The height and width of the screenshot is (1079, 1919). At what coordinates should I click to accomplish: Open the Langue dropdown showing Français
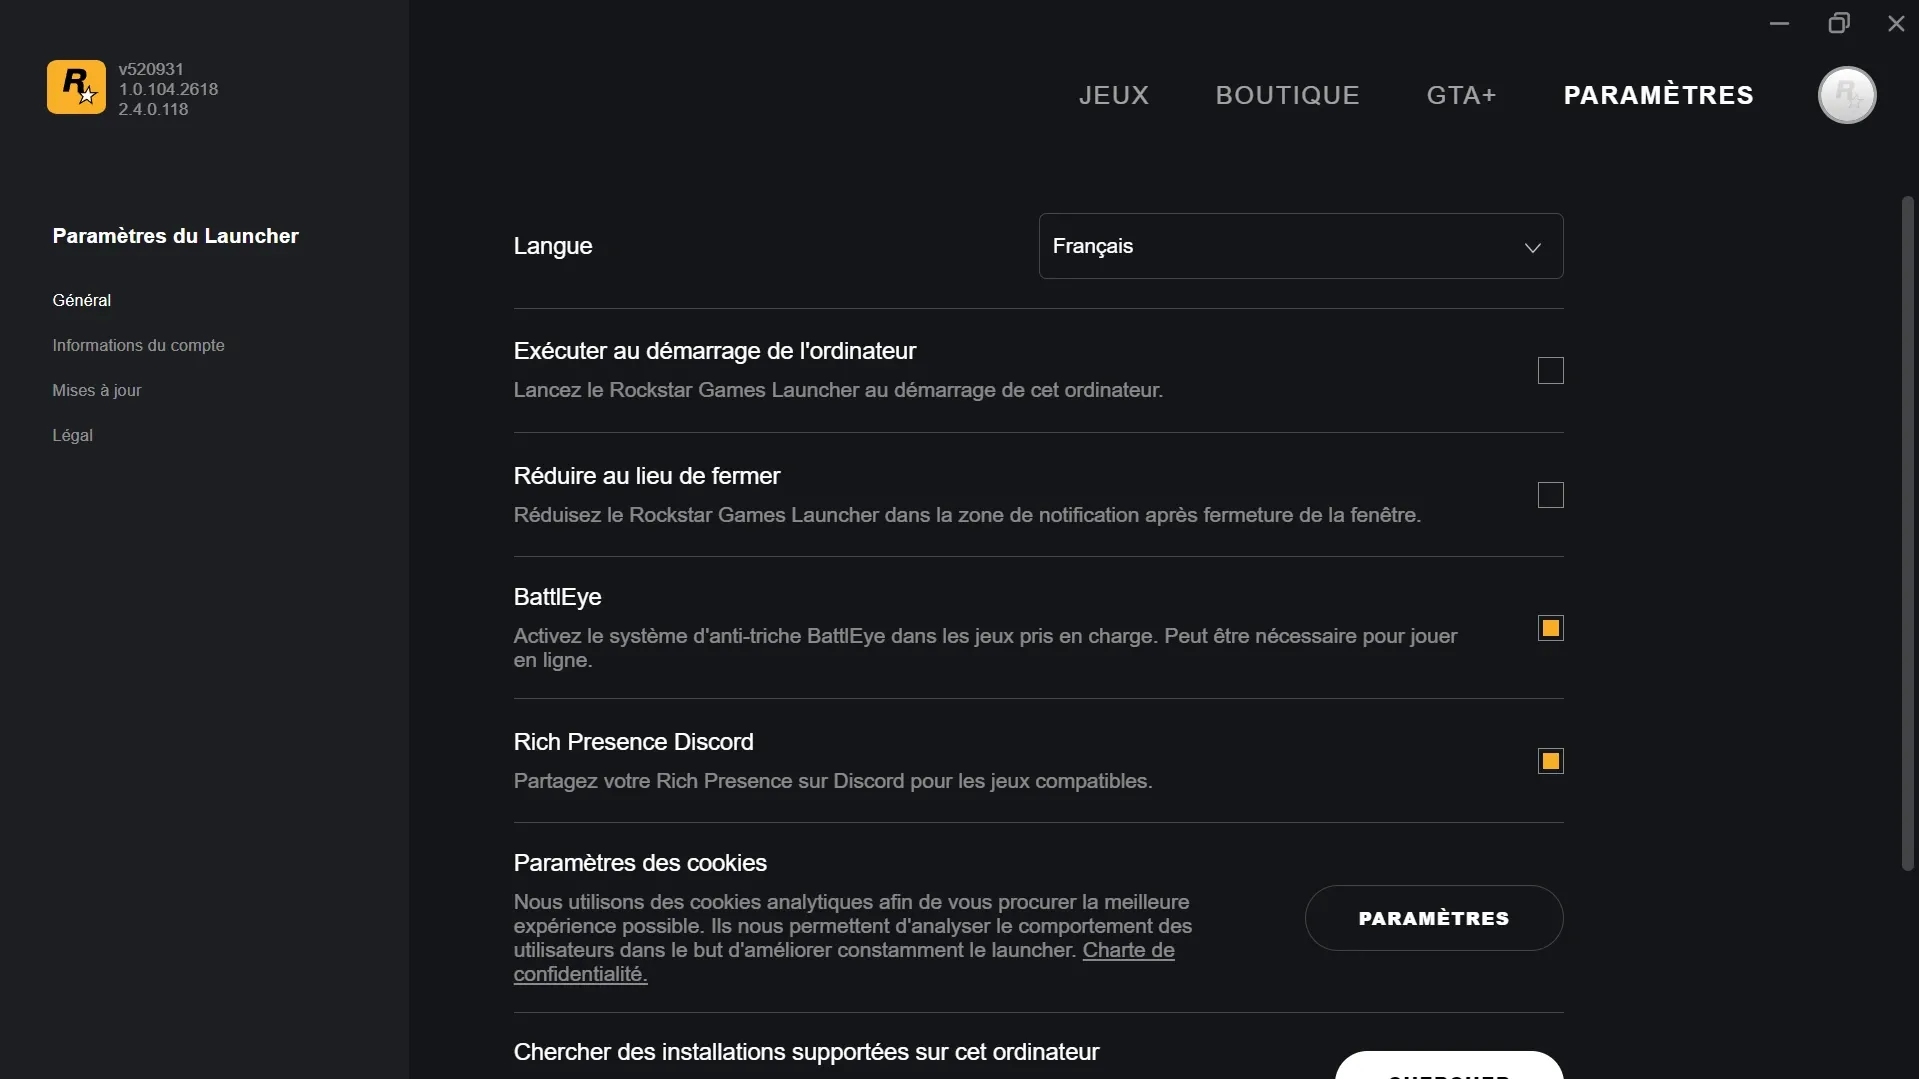pos(1299,246)
